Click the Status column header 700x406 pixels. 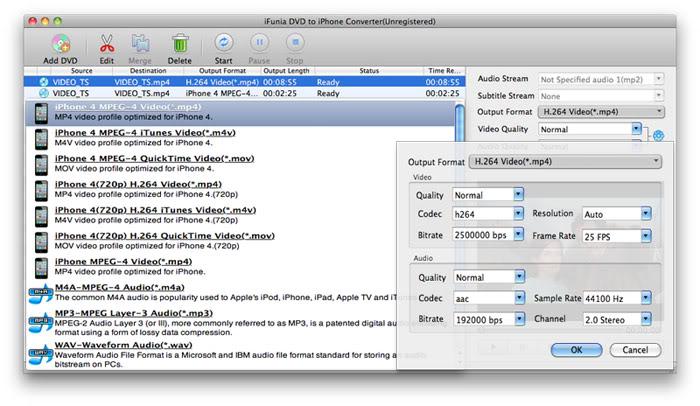(x=369, y=71)
